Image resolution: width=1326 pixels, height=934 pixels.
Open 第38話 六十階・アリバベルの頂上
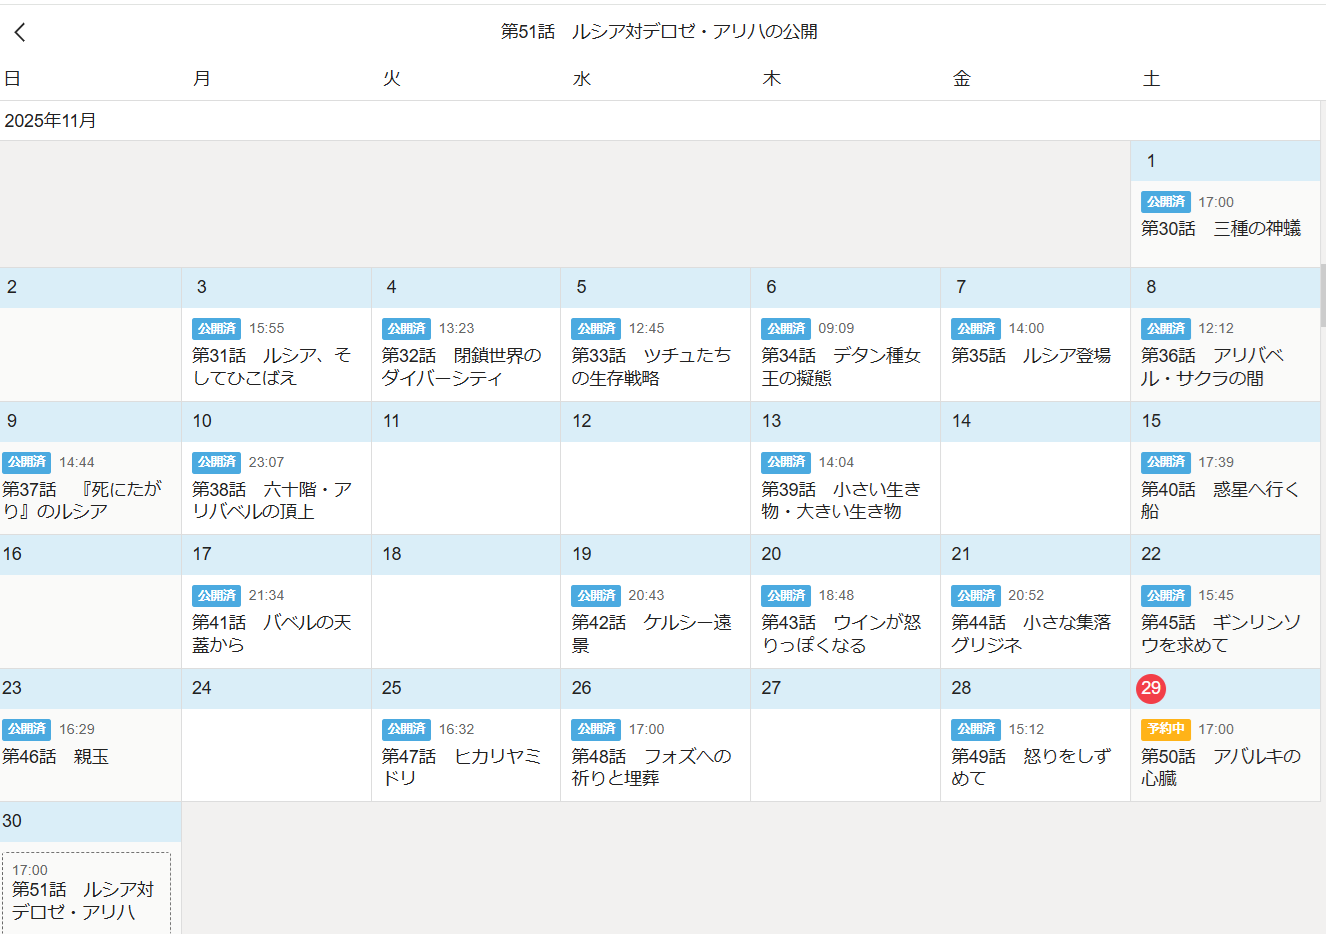pos(271,500)
